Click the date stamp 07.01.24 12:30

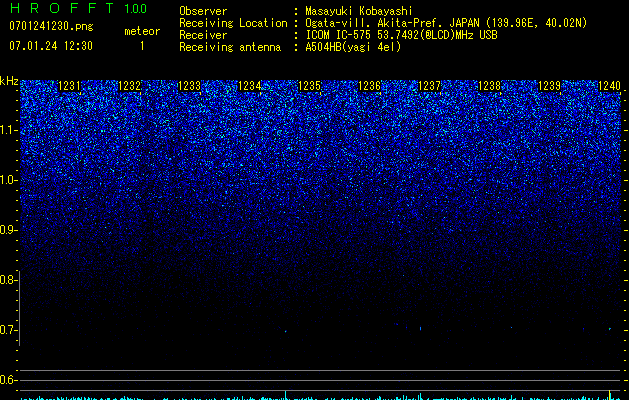(51, 46)
